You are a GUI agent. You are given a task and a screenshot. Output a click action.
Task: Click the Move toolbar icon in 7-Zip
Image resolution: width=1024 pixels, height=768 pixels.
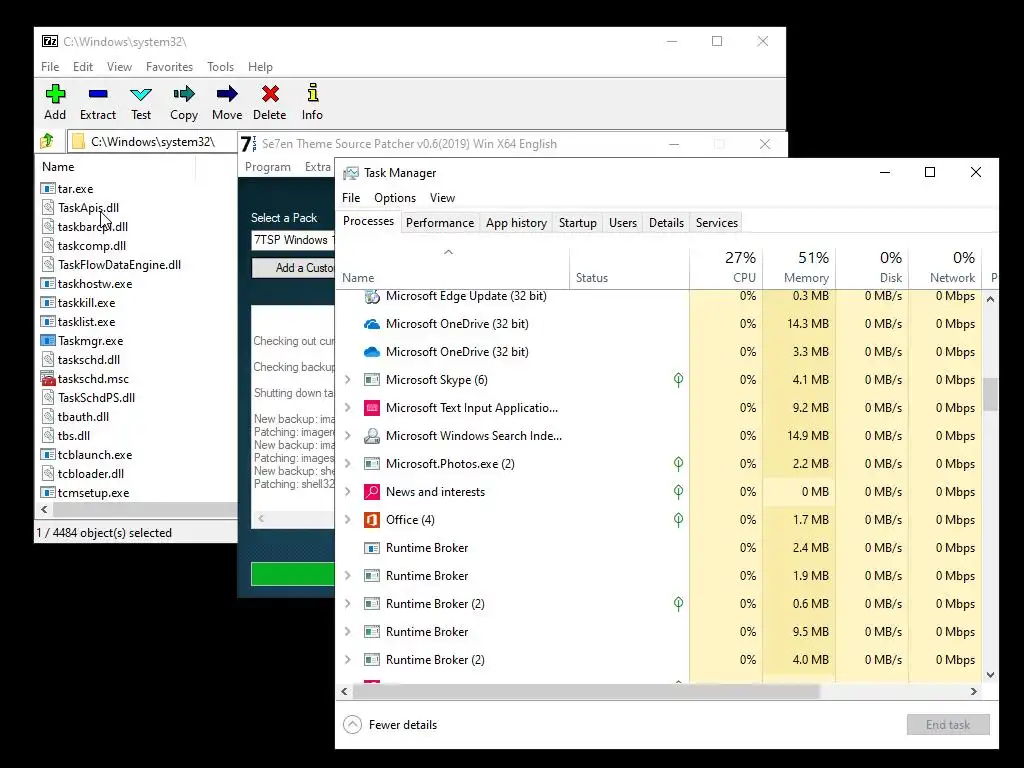[227, 94]
